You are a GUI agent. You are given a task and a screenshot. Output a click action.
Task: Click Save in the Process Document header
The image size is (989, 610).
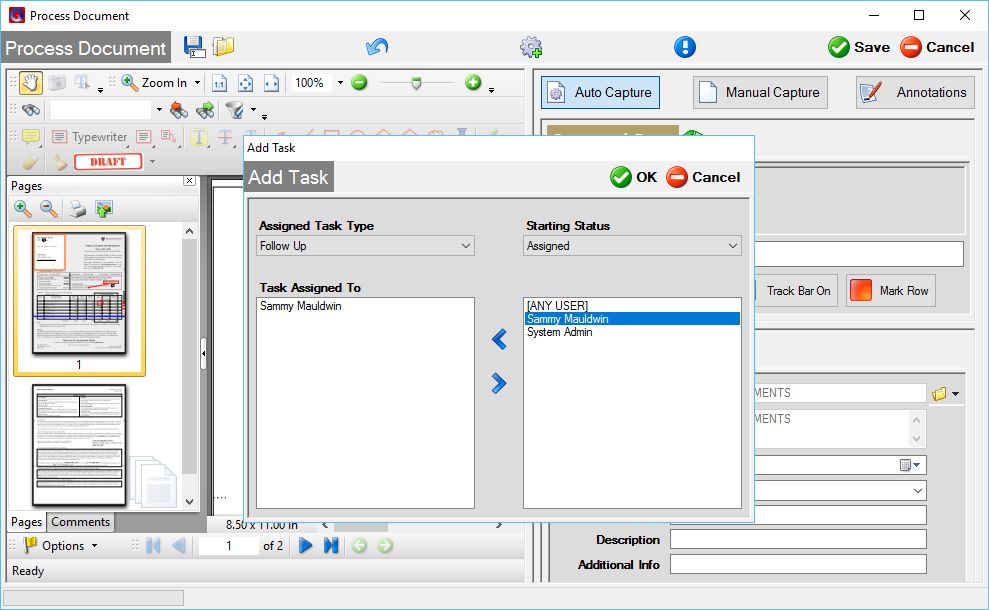coord(858,47)
